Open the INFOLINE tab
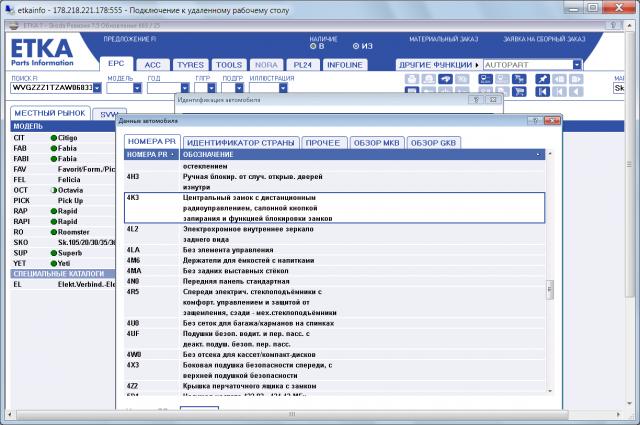Image resolution: width=640 pixels, height=425 pixels. tap(345, 65)
